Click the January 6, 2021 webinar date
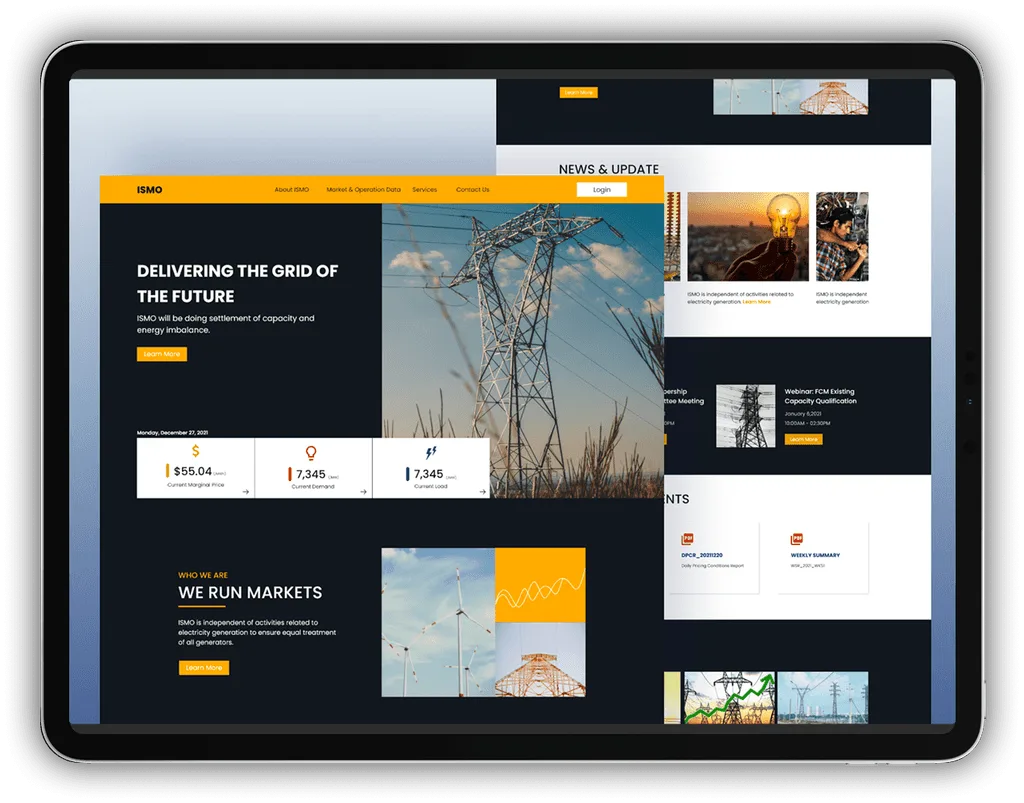 pyautogui.click(x=803, y=413)
